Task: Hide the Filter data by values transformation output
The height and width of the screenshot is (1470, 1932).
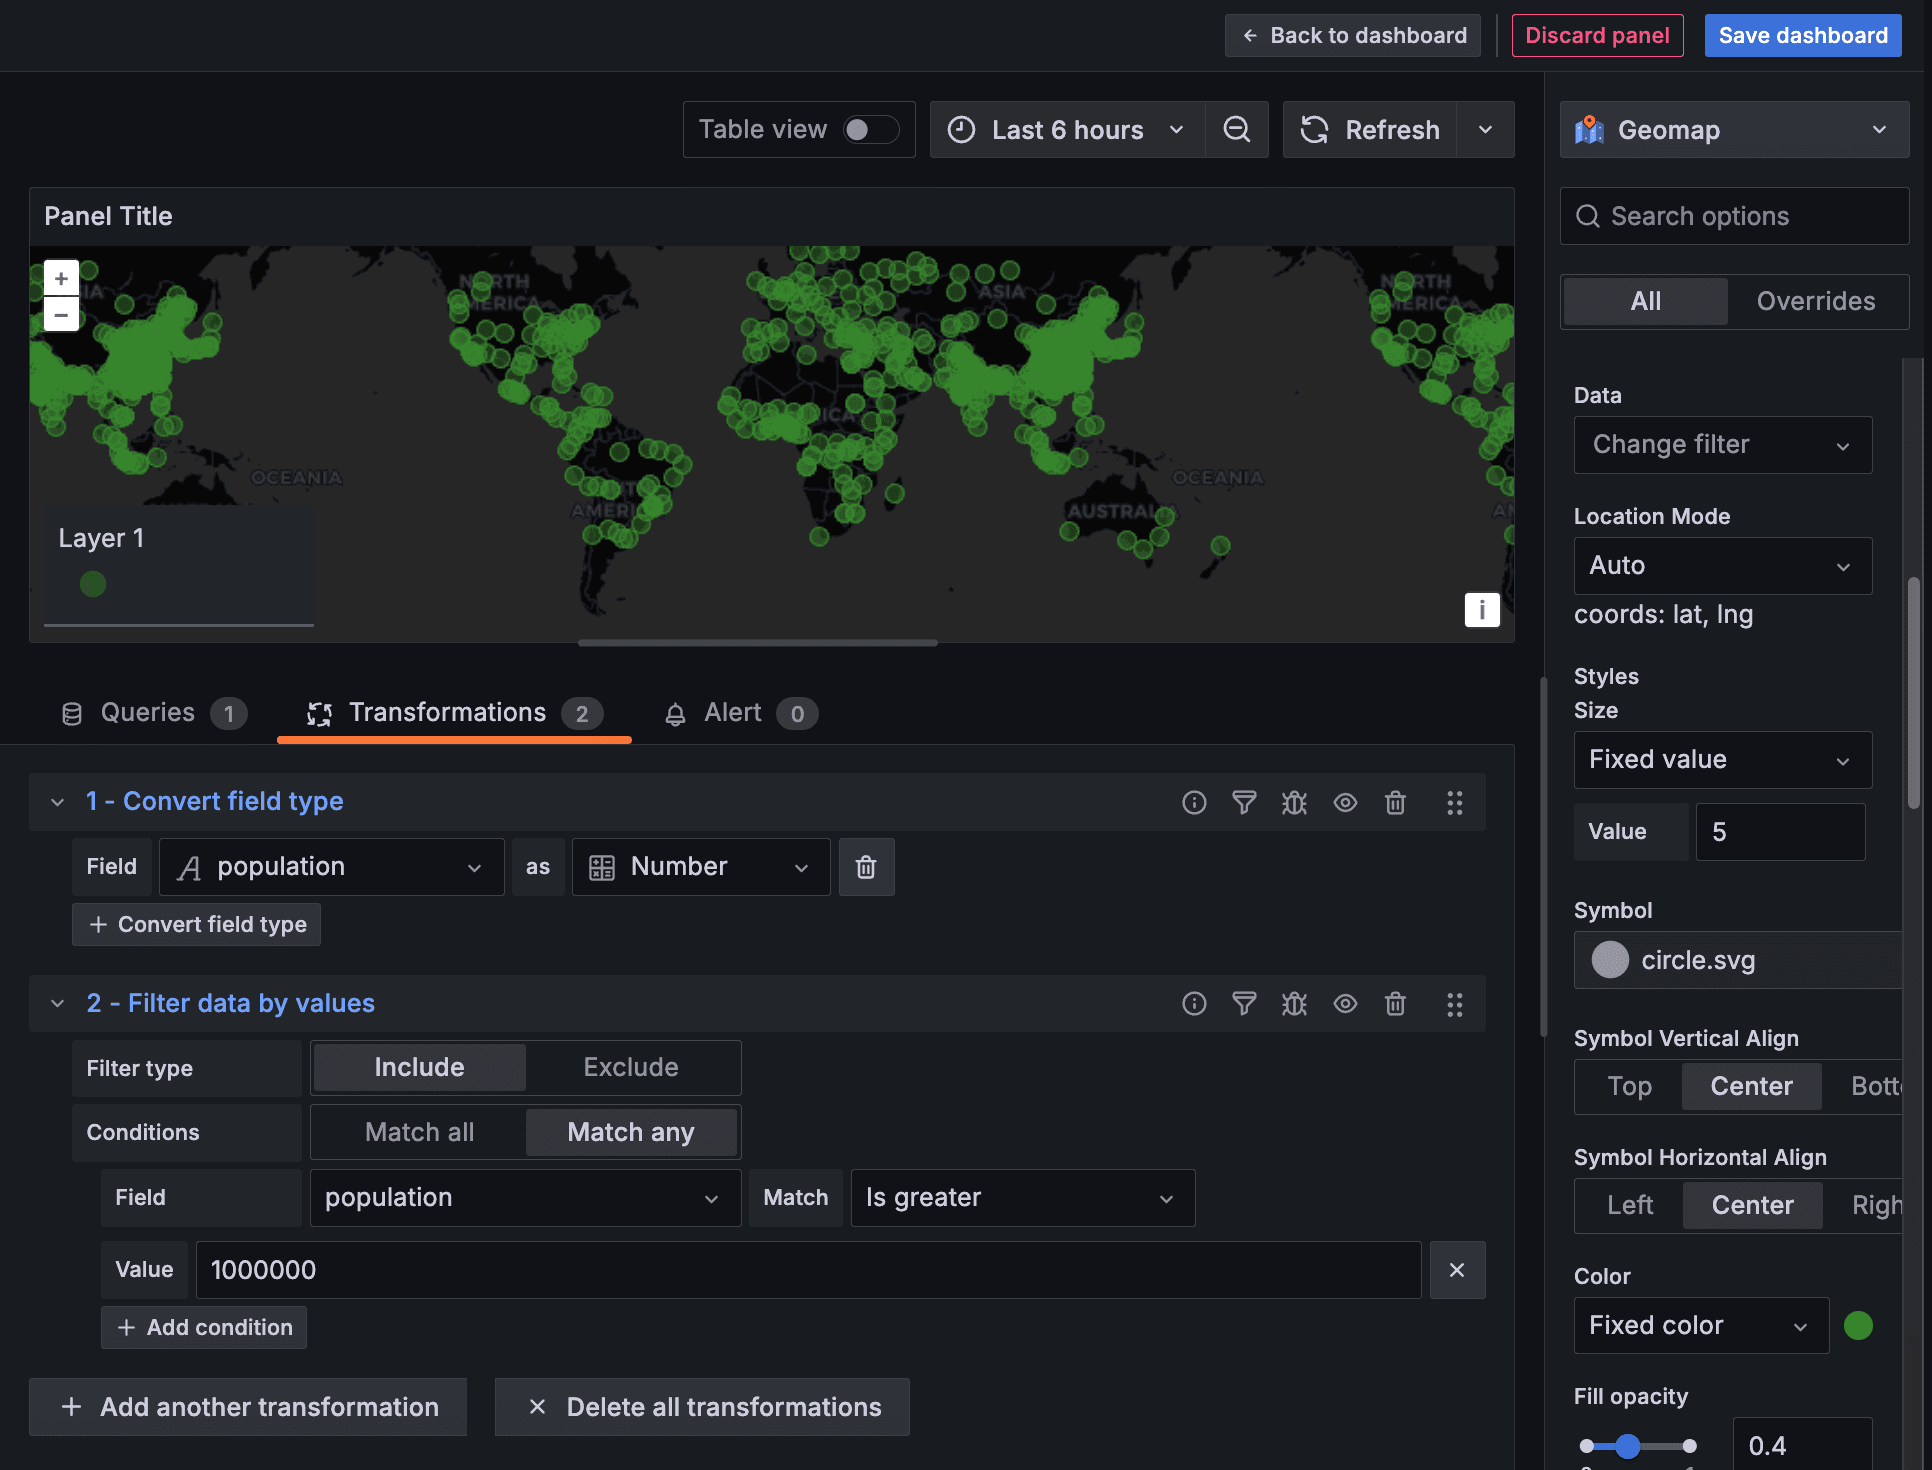Action: point(1345,1003)
